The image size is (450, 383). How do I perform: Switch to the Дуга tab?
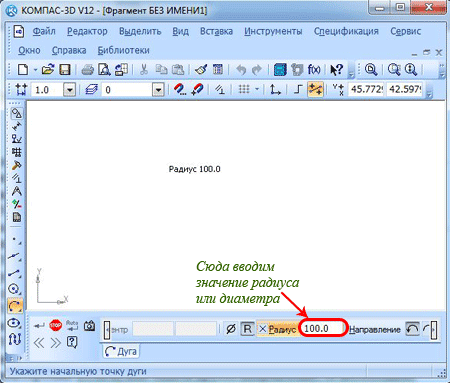pyautogui.click(x=121, y=351)
